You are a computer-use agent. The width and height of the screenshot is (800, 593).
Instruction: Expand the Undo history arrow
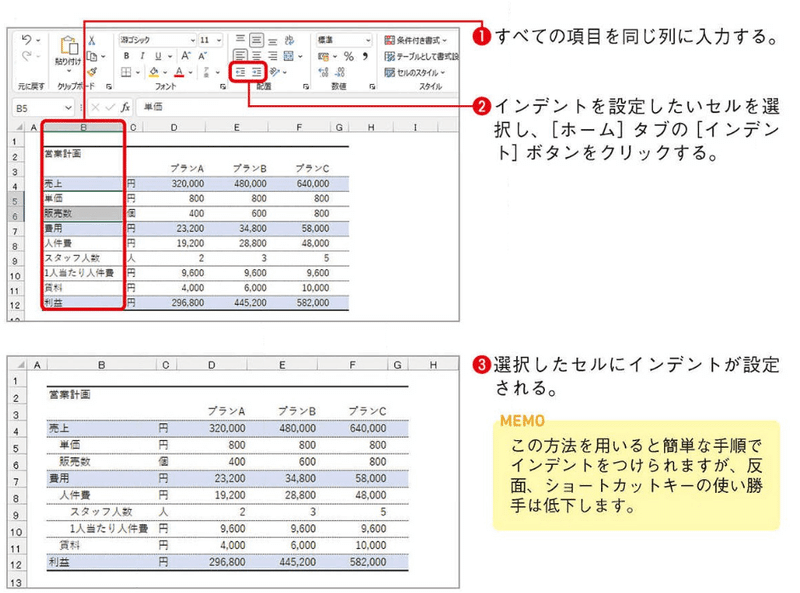[38, 40]
